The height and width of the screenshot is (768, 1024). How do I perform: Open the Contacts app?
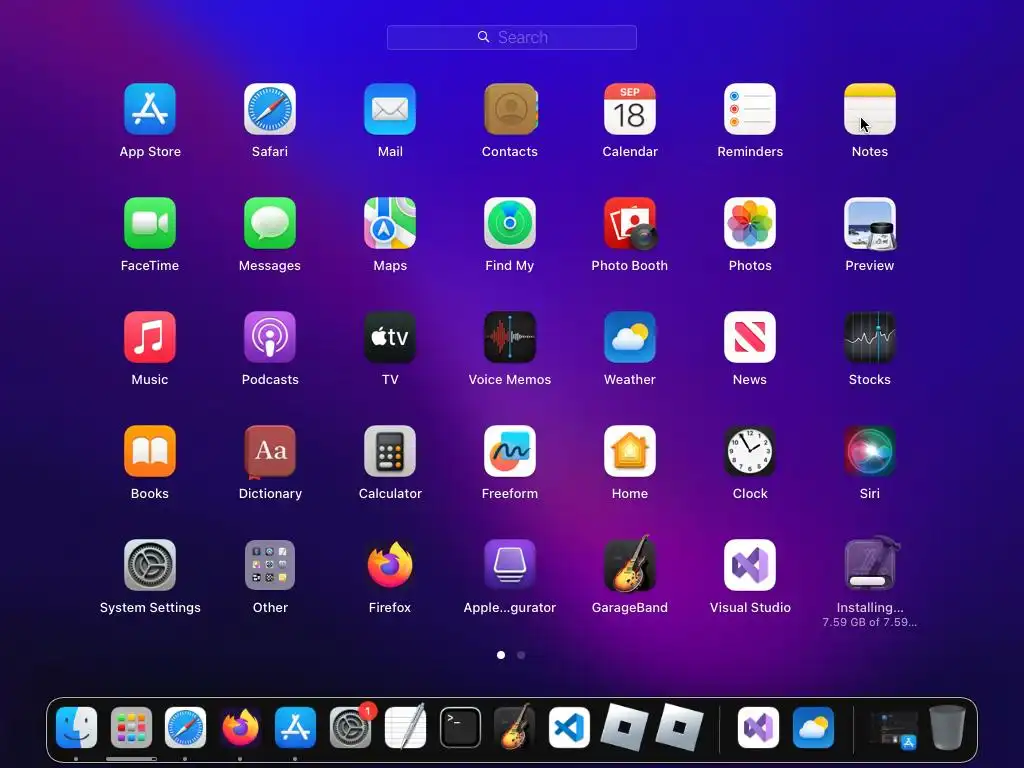point(510,109)
